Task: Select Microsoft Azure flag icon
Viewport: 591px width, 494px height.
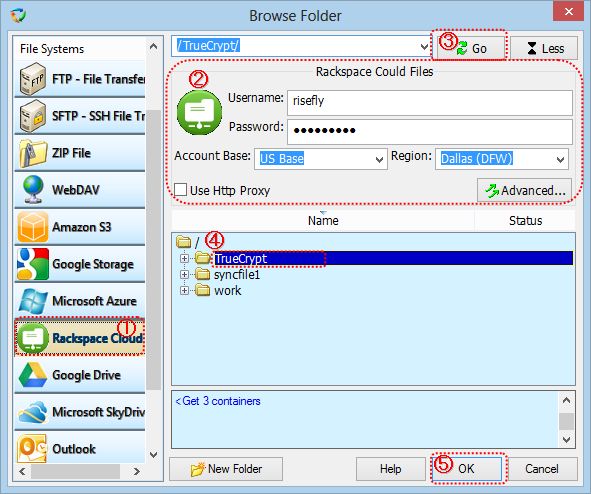Action: (x=33, y=301)
